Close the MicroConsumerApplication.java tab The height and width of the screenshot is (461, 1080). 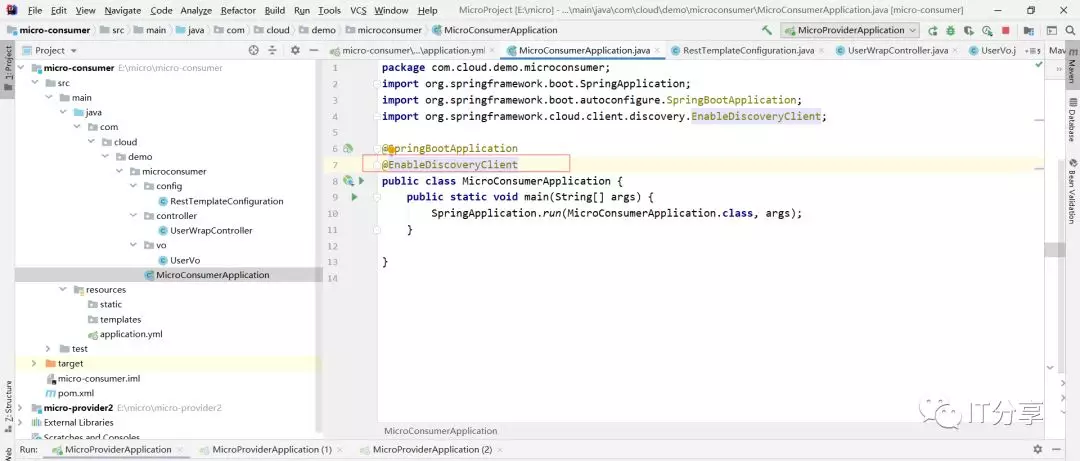coord(658,50)
